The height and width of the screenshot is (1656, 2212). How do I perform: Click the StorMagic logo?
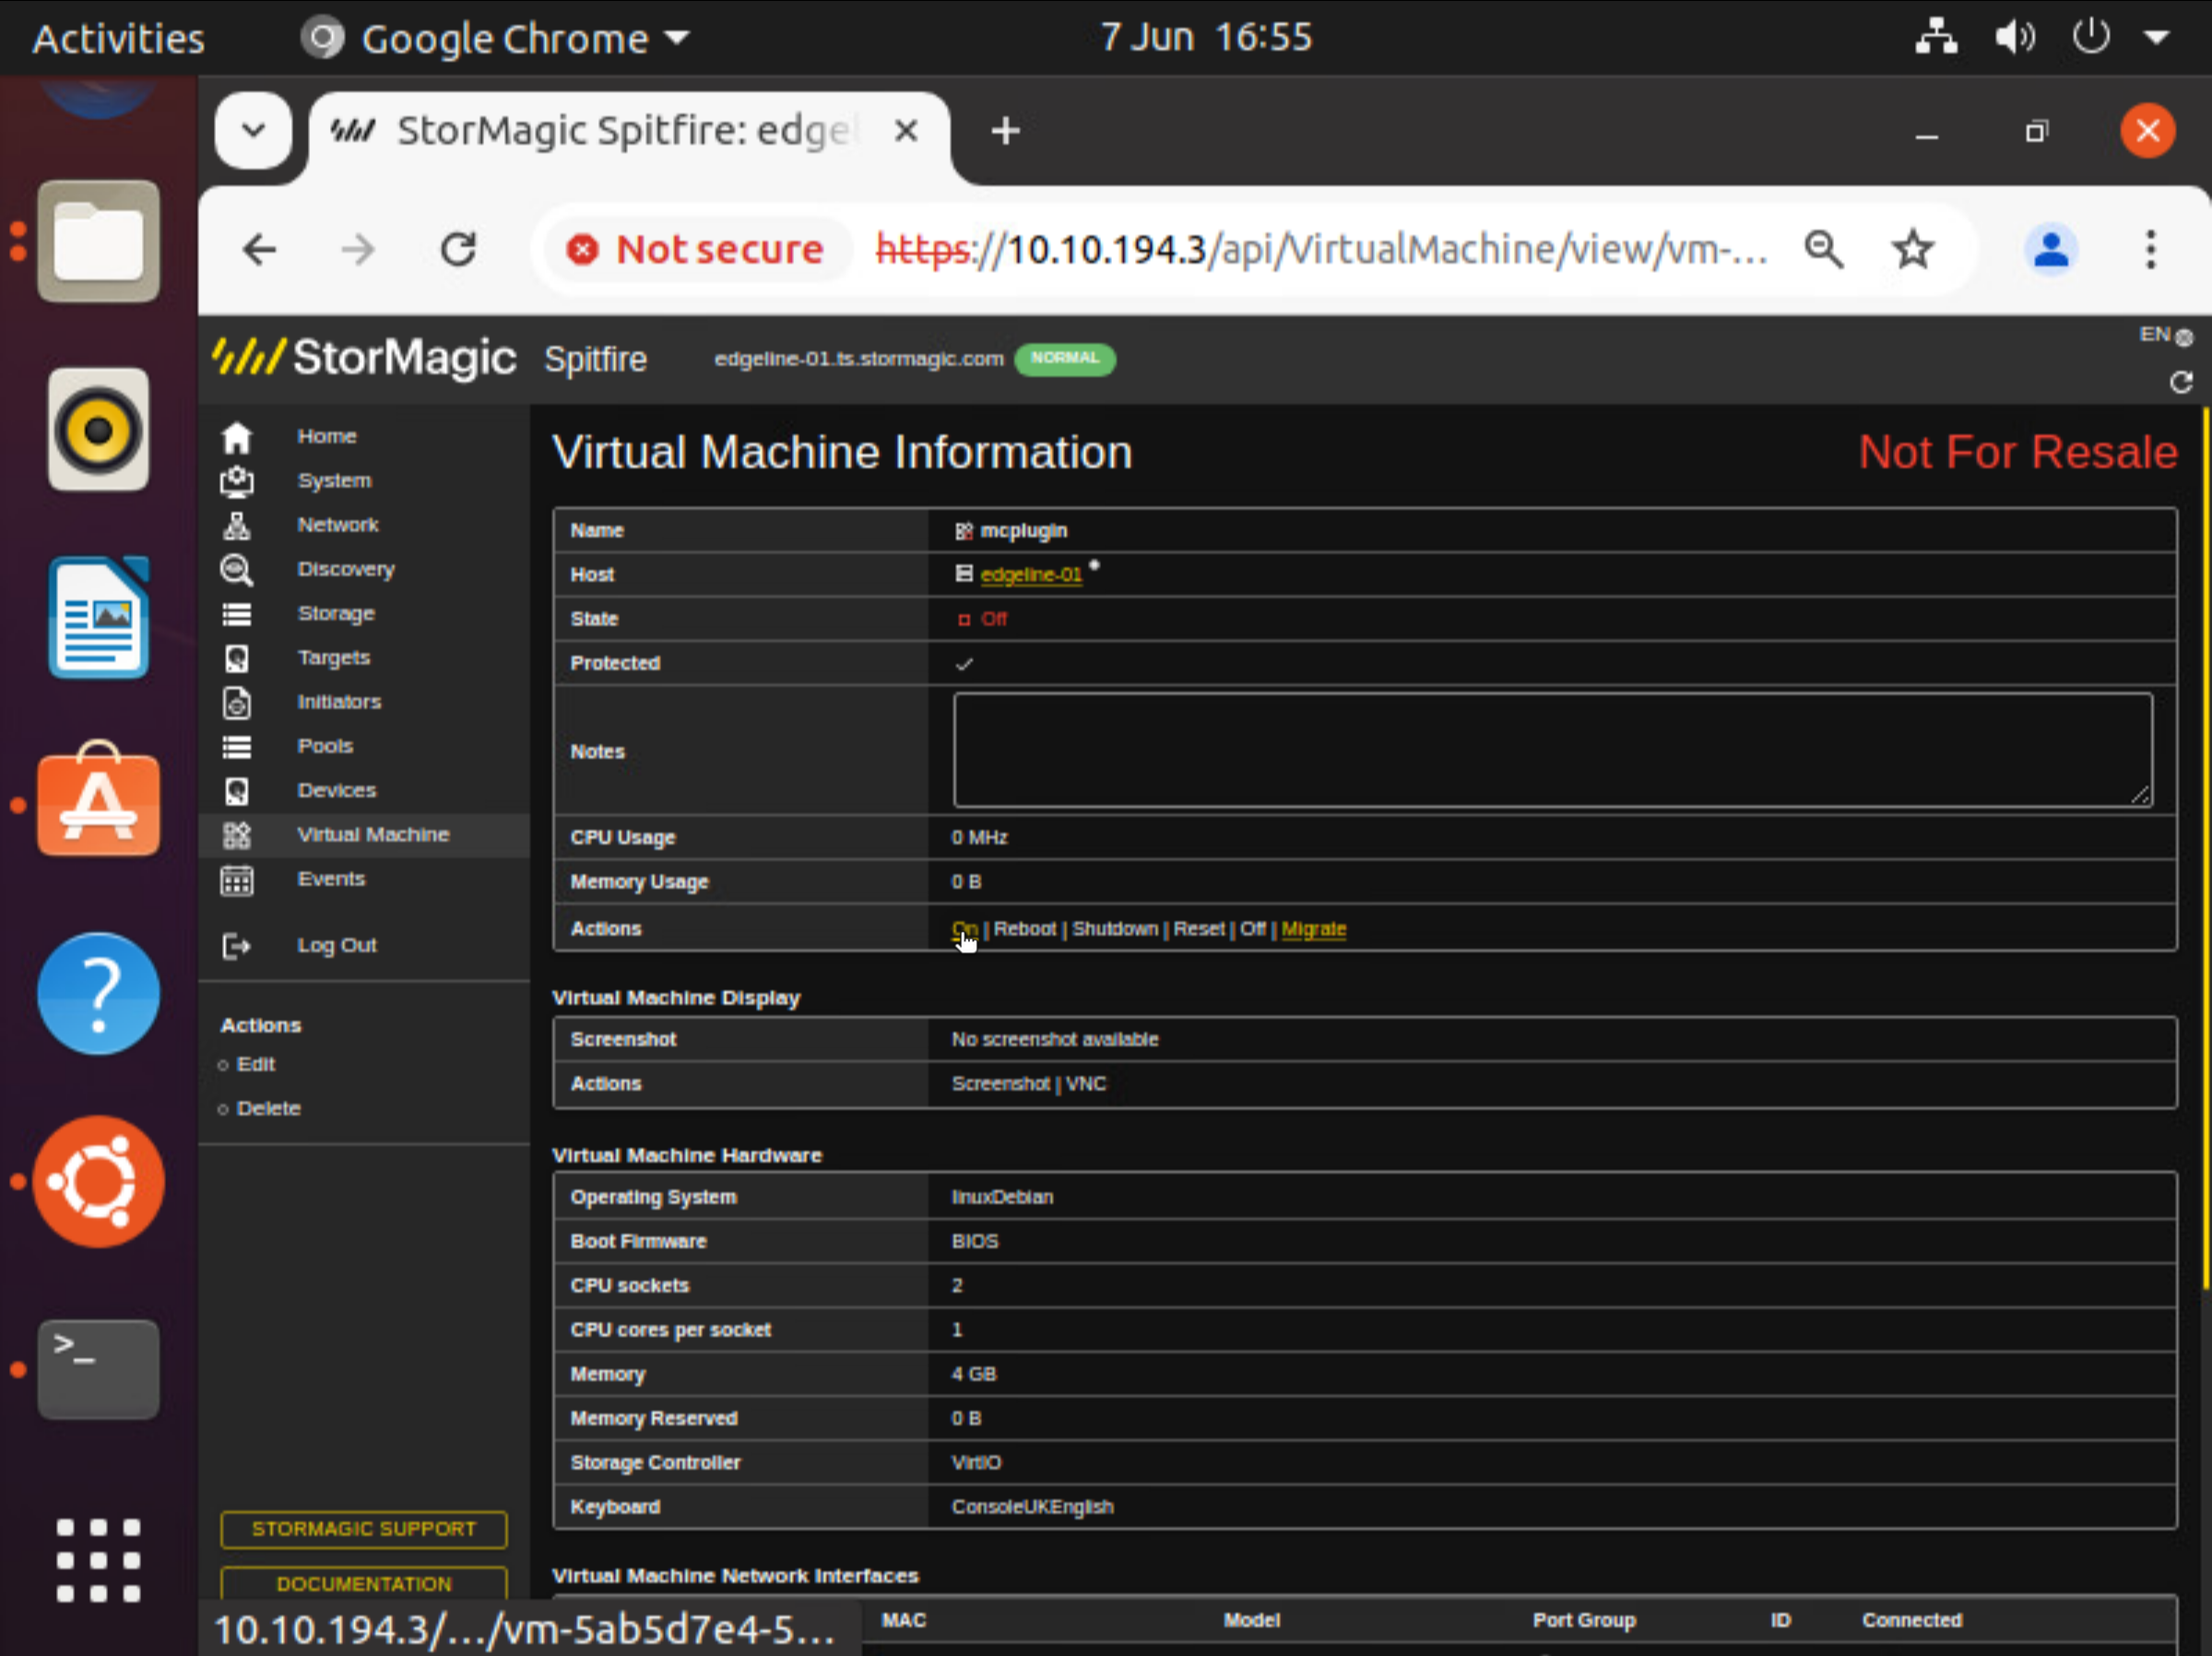tap(365, 357)
